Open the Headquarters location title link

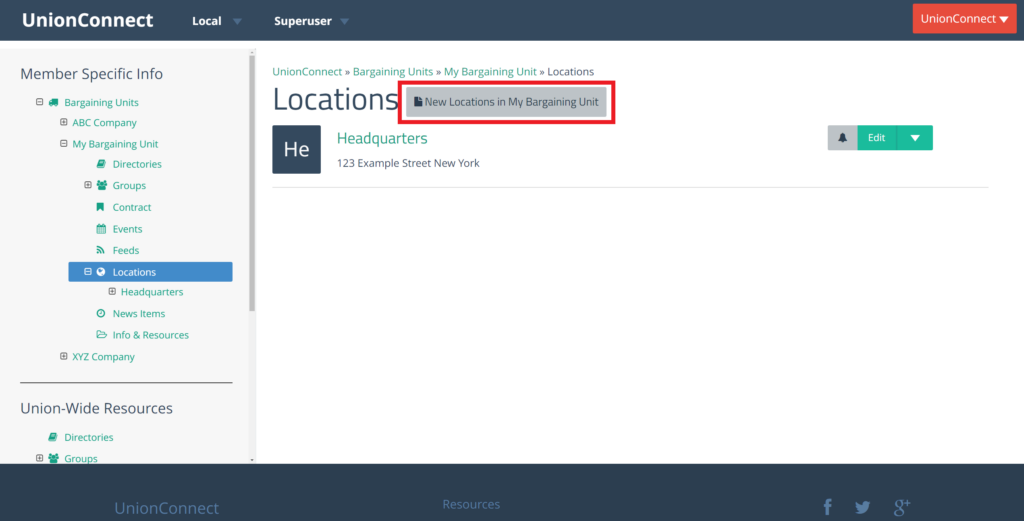tap(382, 138)
